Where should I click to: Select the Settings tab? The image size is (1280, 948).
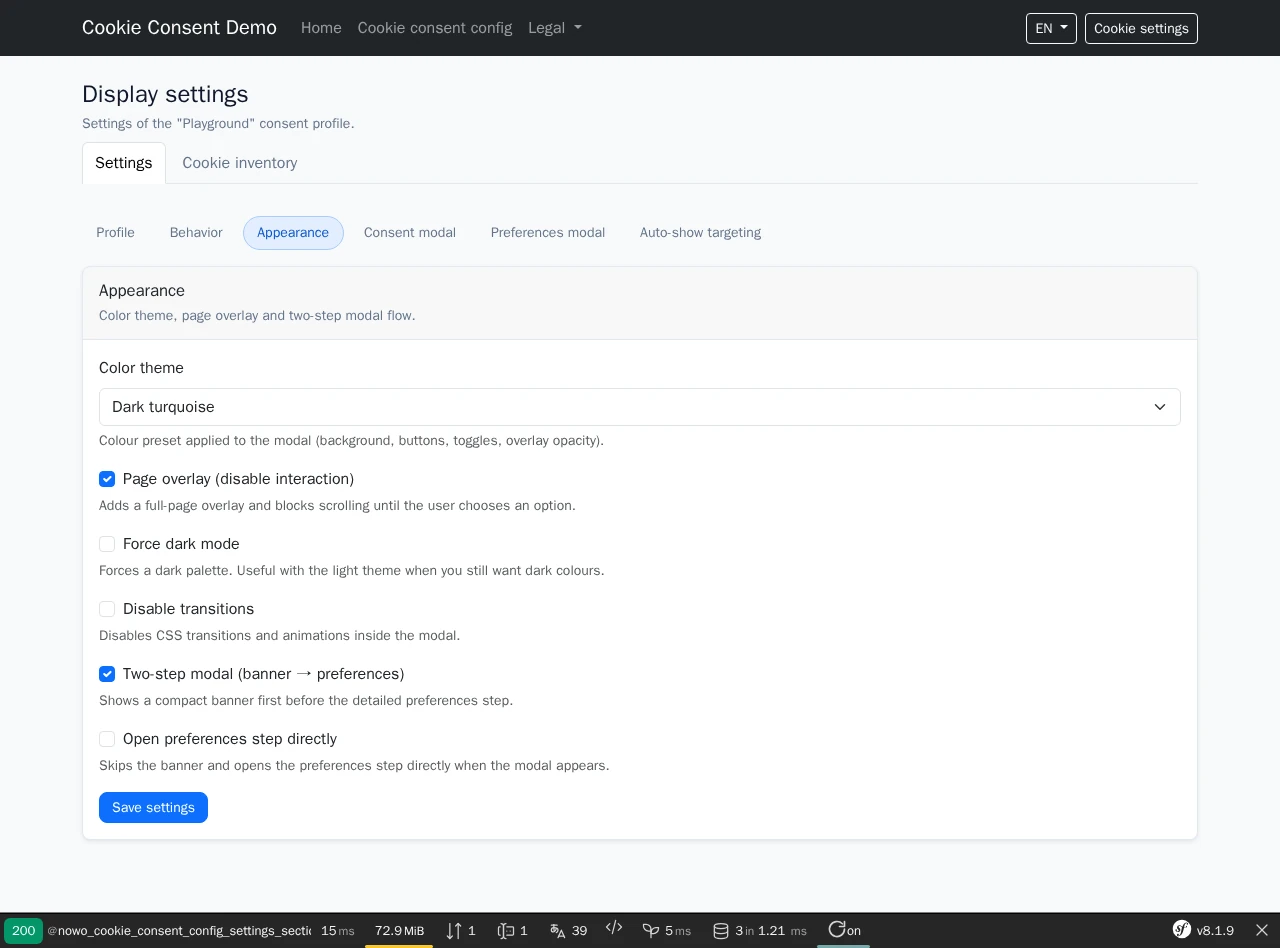[124, 163]
